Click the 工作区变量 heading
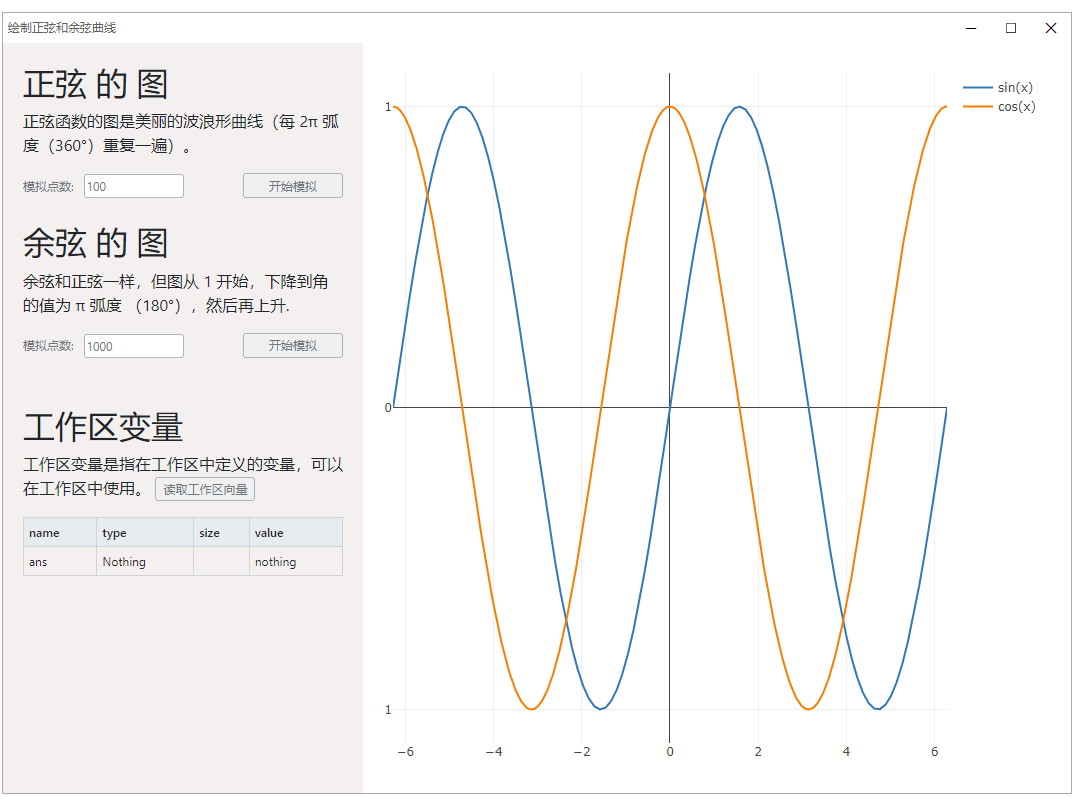 coord(103,427)
